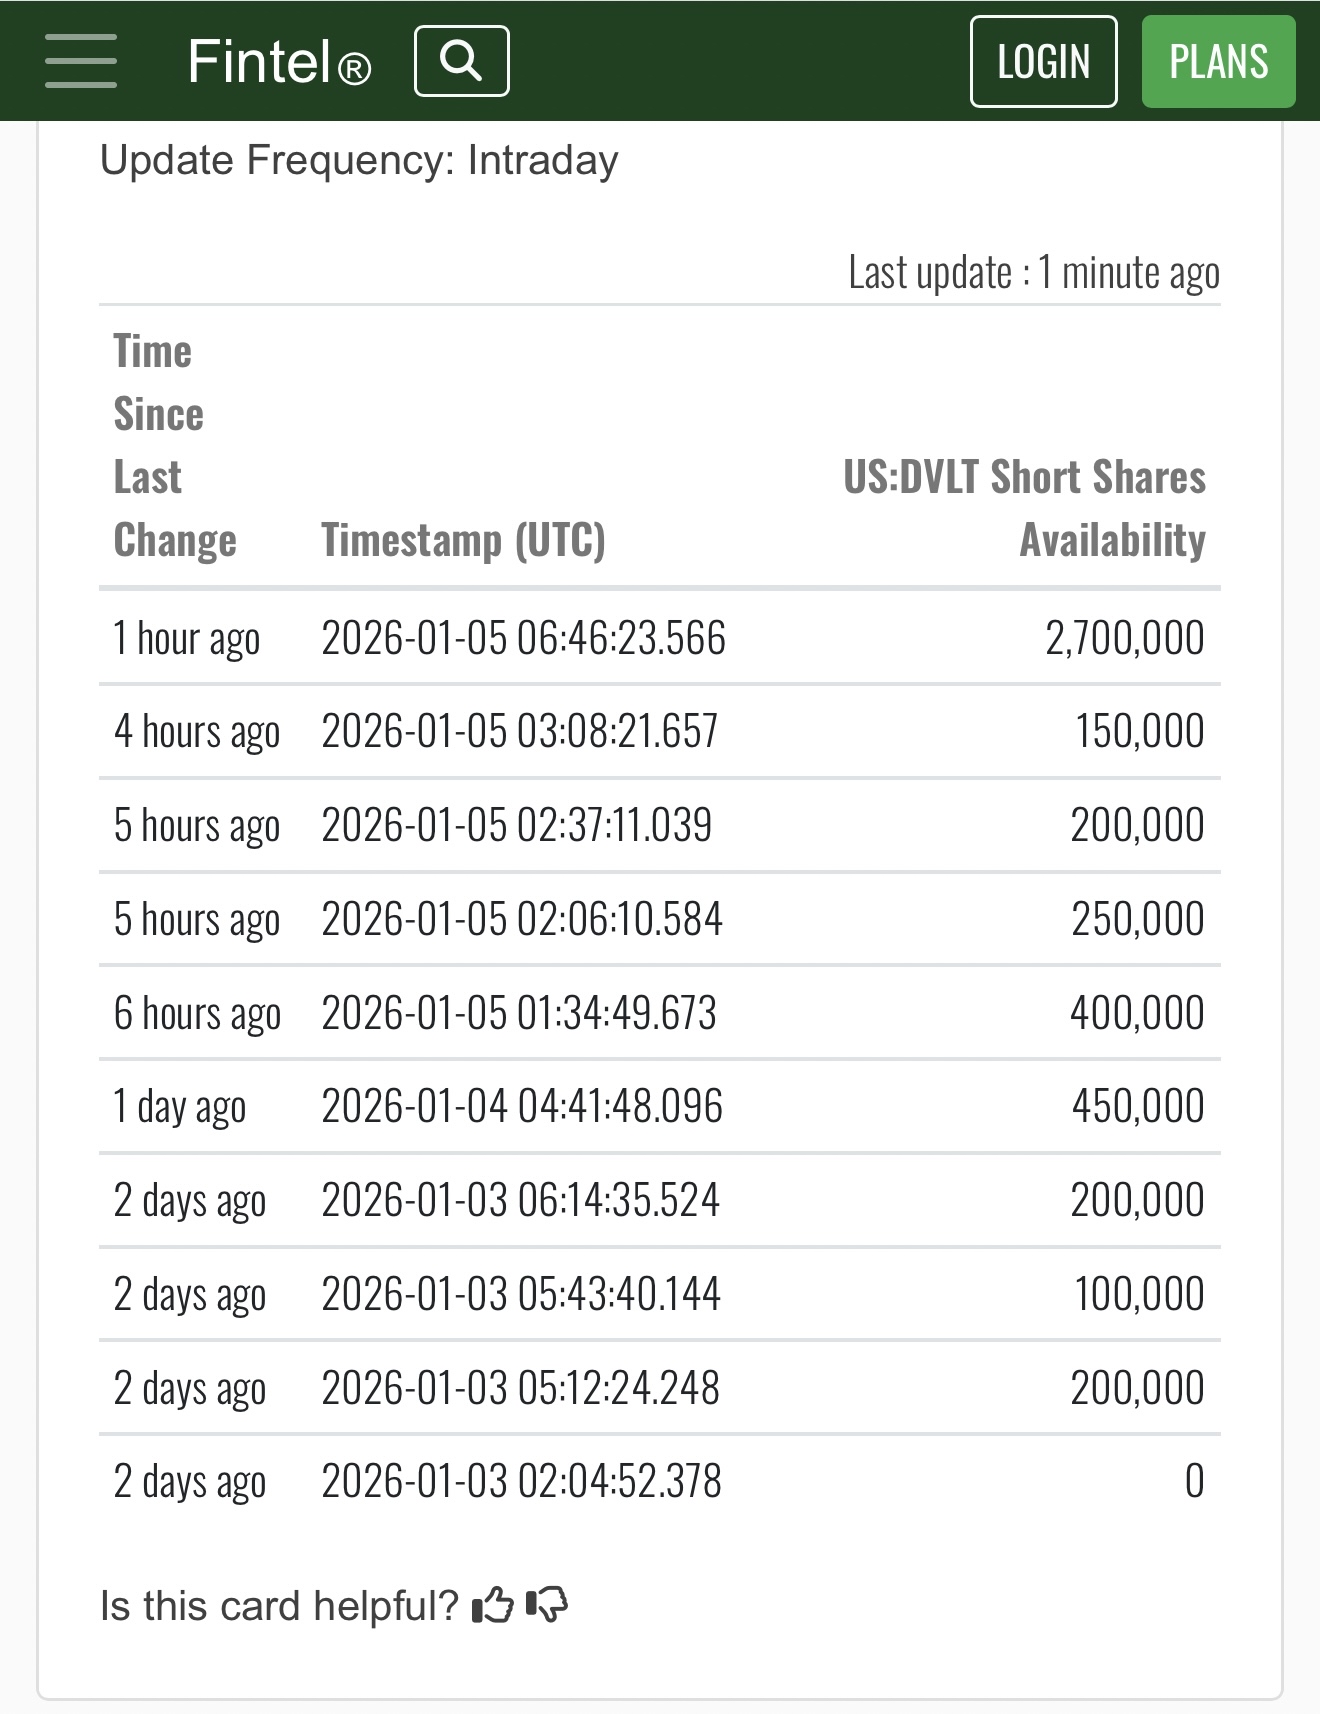Click the thumbs up helpful icon
The width and height of the screenshot is (1320, 1714).
[492, 1606]
